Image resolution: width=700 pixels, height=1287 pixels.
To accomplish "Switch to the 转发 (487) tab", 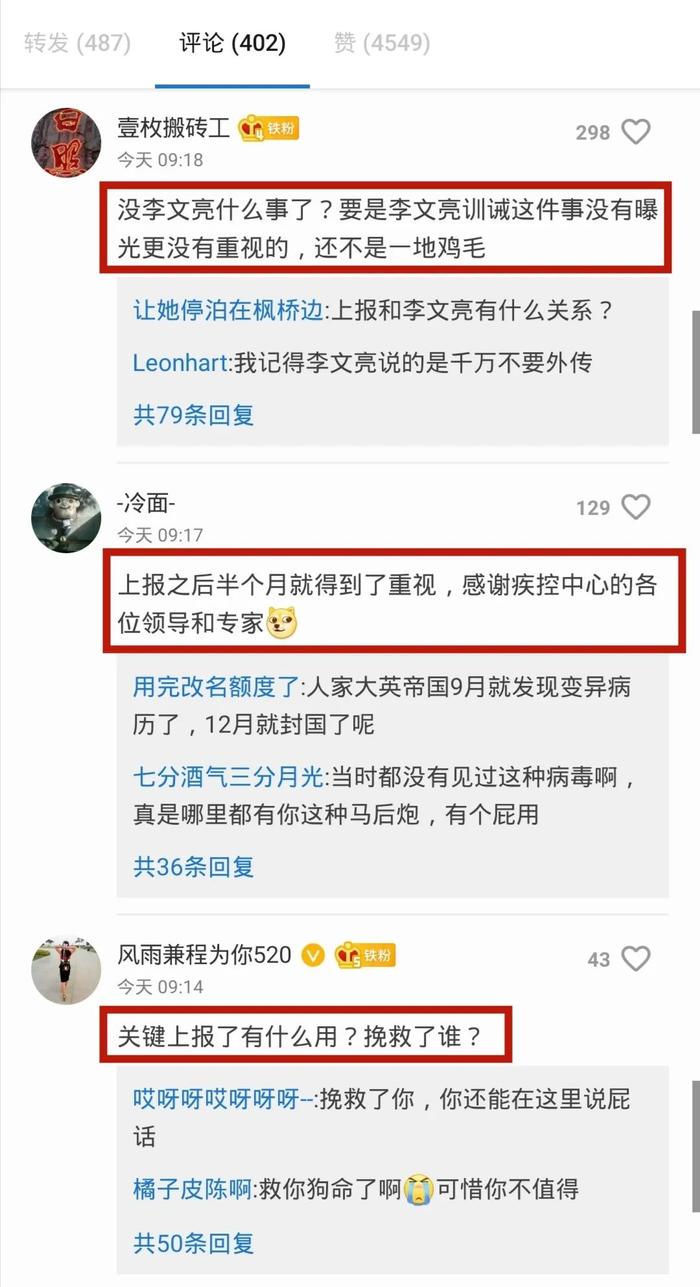I will (x=77, y=44).
